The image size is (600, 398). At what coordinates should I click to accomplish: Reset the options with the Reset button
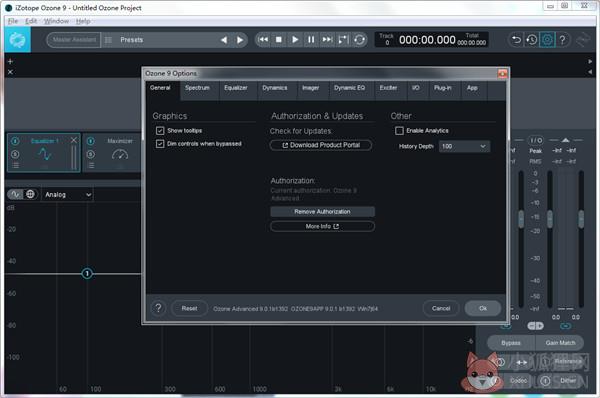tap(189, 308)
